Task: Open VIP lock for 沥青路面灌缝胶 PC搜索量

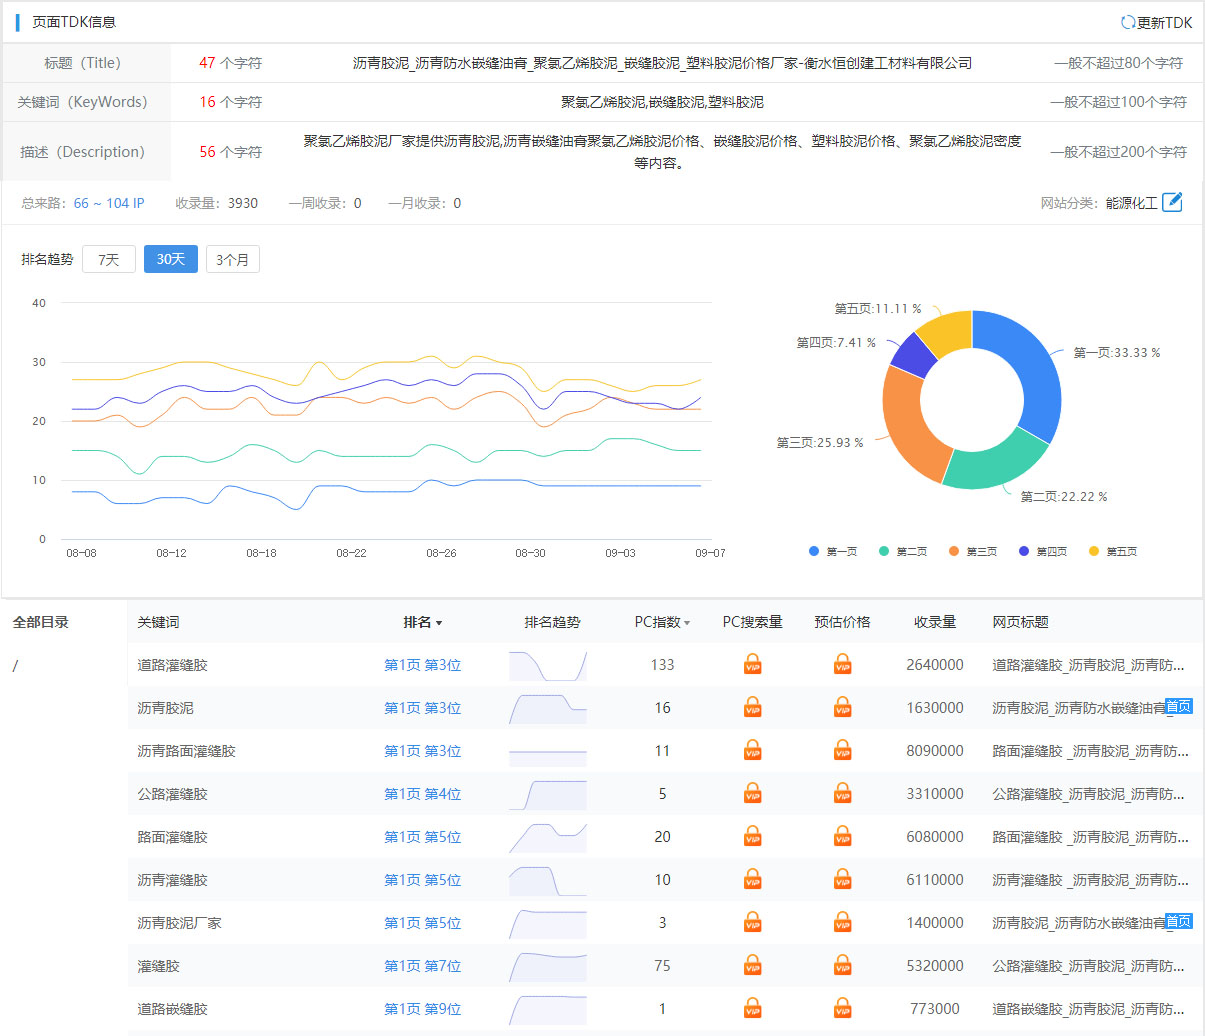Action: pos(752,750)
